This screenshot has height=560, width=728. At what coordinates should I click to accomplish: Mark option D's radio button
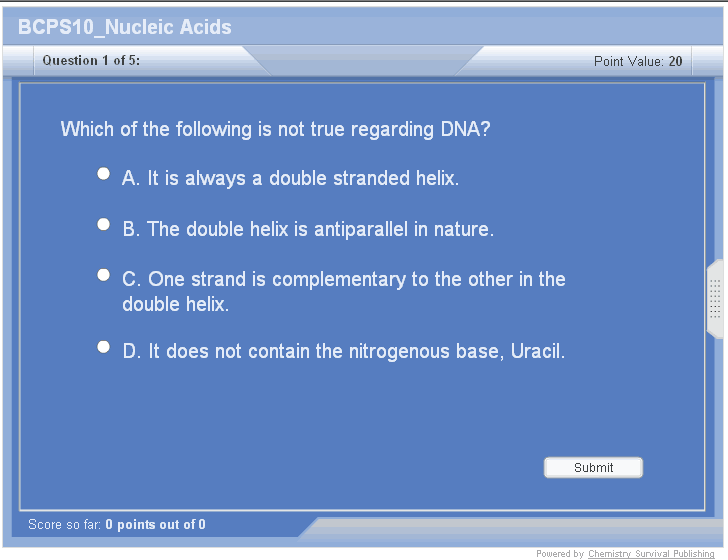(103, 347)
